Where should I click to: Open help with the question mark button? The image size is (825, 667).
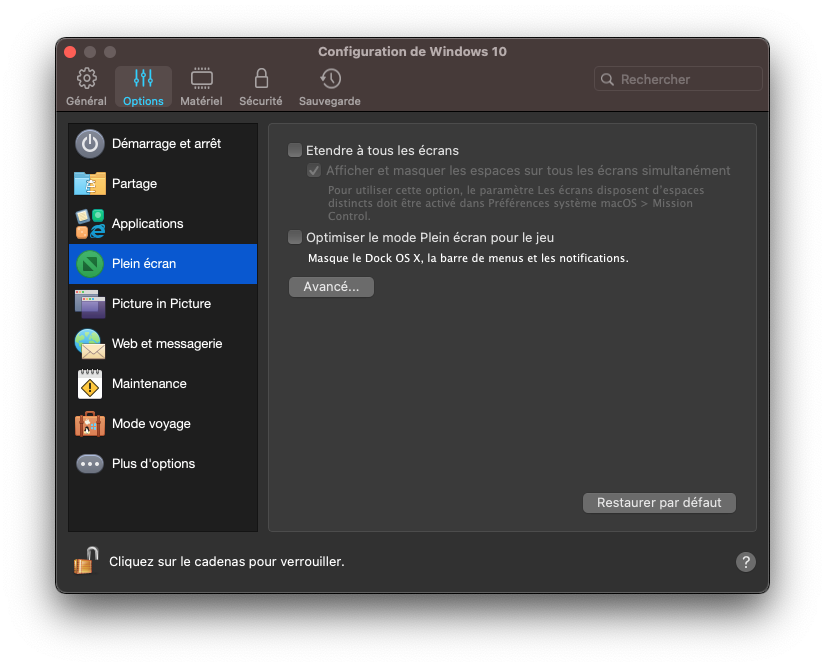[x=745, y=562]
